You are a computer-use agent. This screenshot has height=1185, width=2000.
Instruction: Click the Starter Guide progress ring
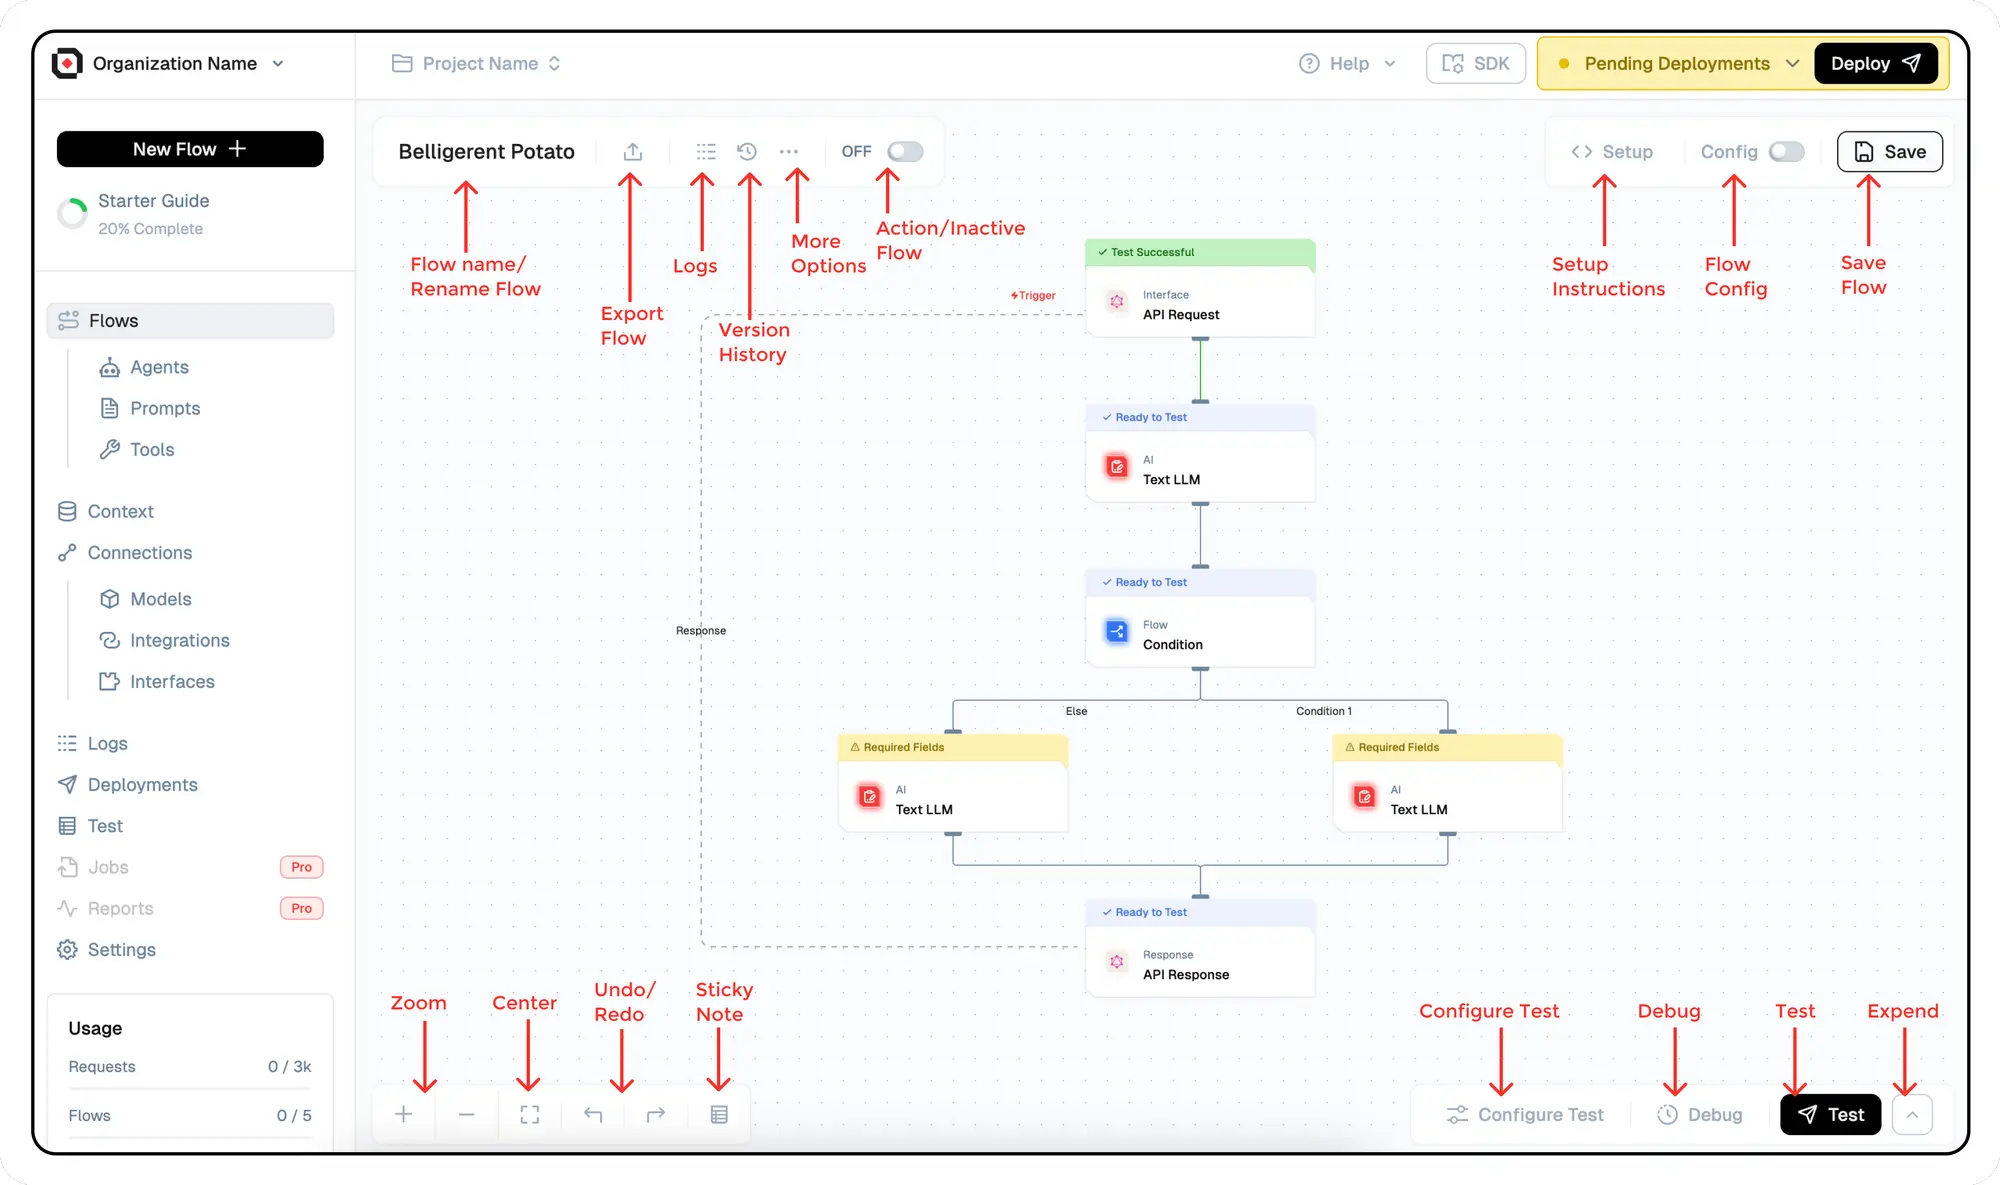[72, 213]
